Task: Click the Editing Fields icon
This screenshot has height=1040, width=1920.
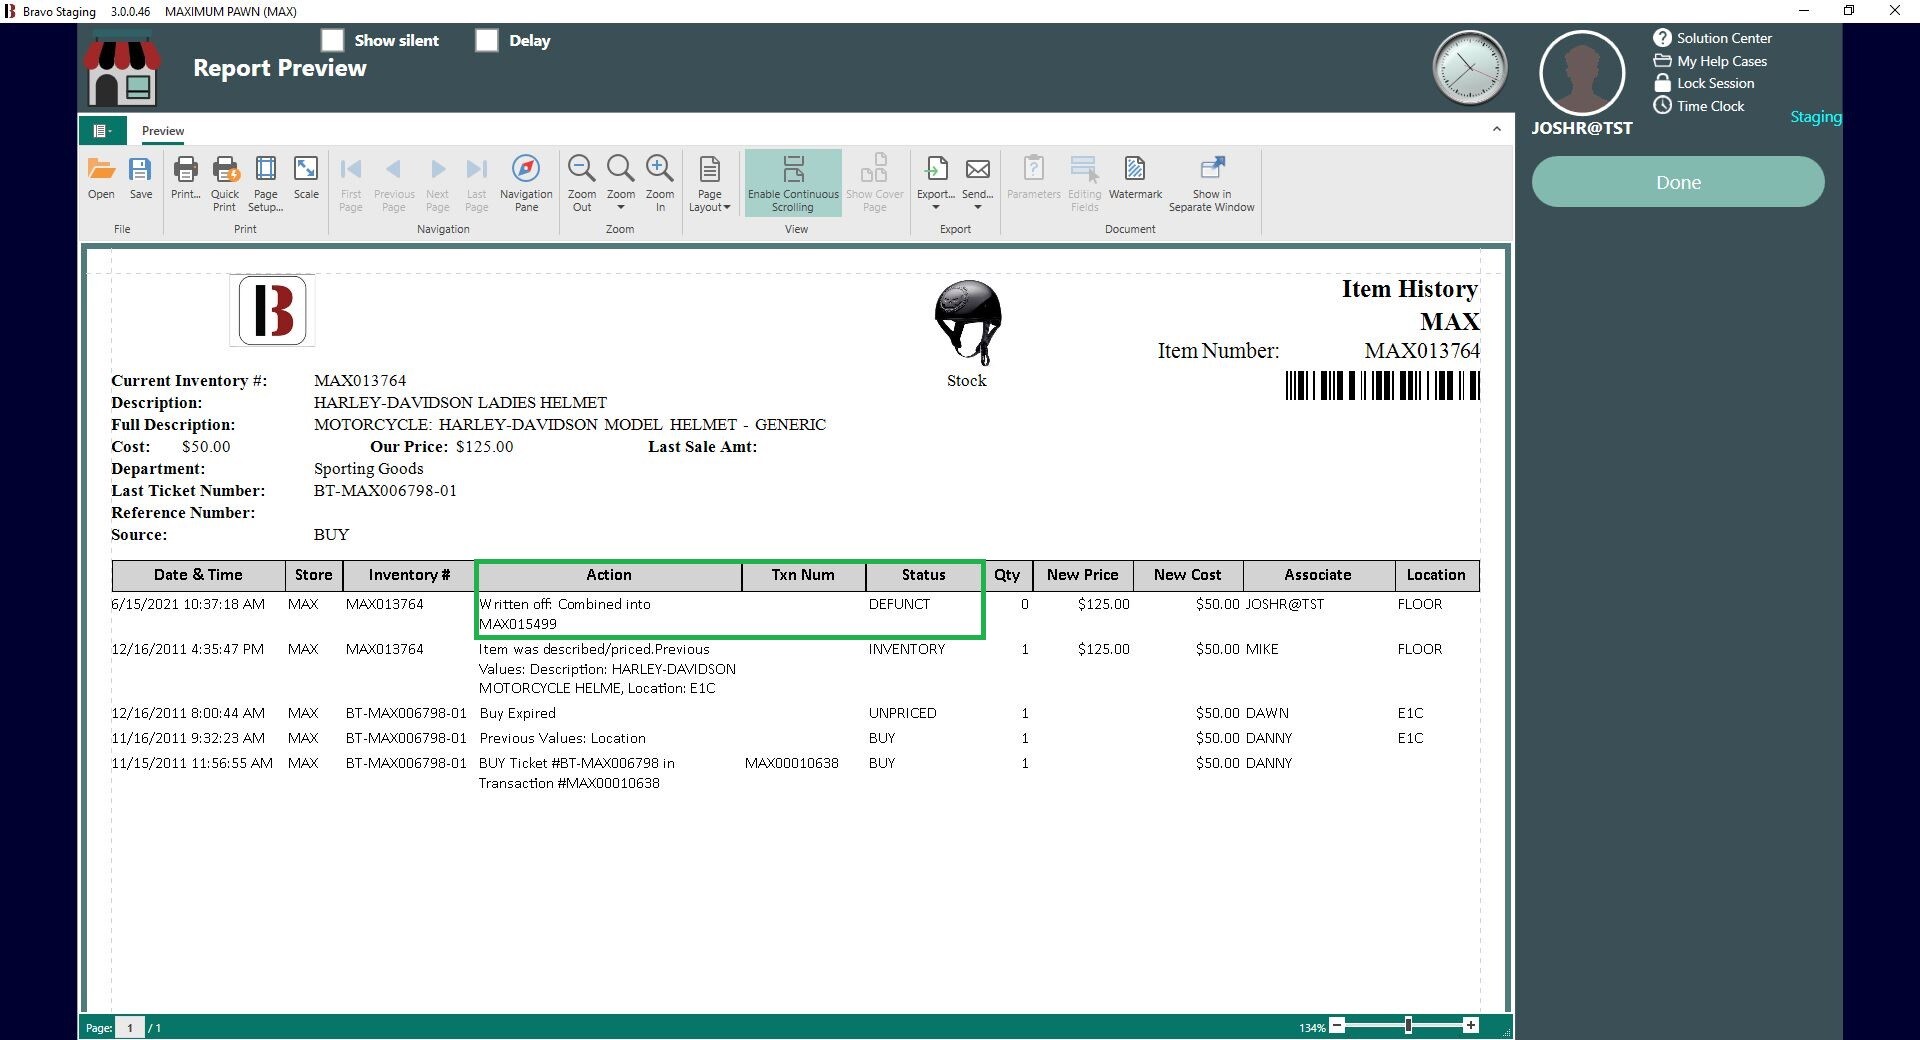Action: (1085, 184)
